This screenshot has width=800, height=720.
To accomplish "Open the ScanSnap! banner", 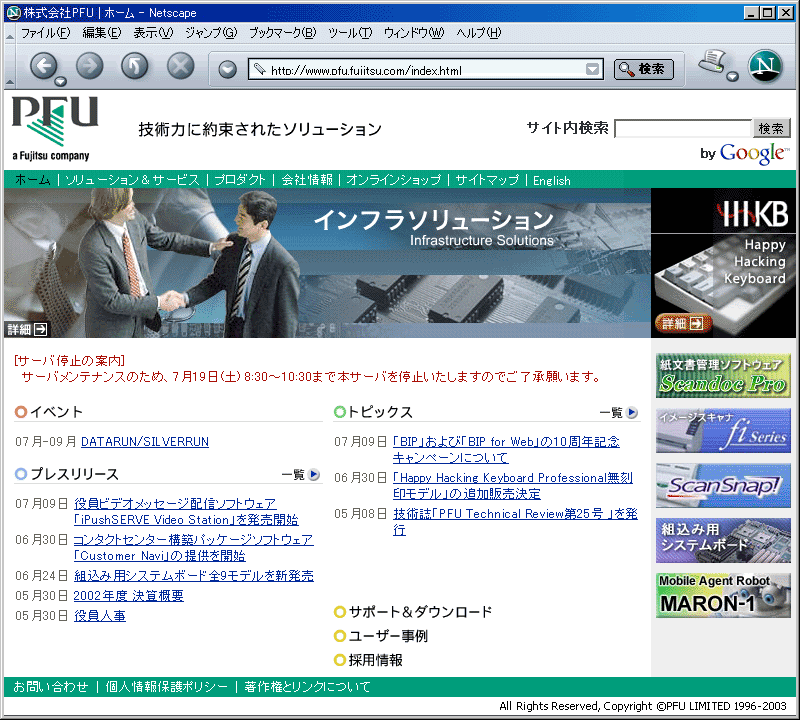I will coord(723,485).
